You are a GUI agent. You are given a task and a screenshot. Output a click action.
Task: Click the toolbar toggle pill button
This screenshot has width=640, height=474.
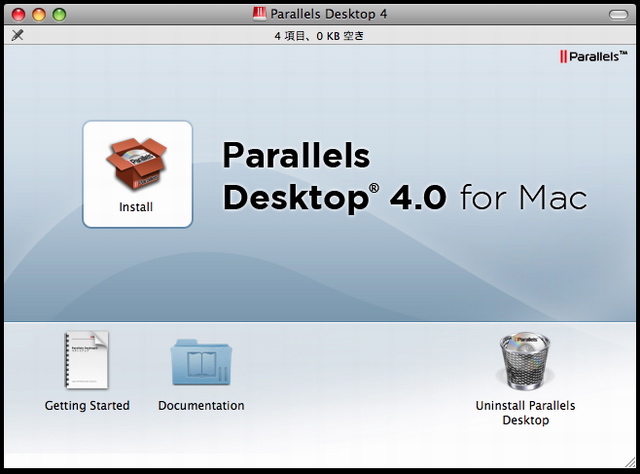618,15
